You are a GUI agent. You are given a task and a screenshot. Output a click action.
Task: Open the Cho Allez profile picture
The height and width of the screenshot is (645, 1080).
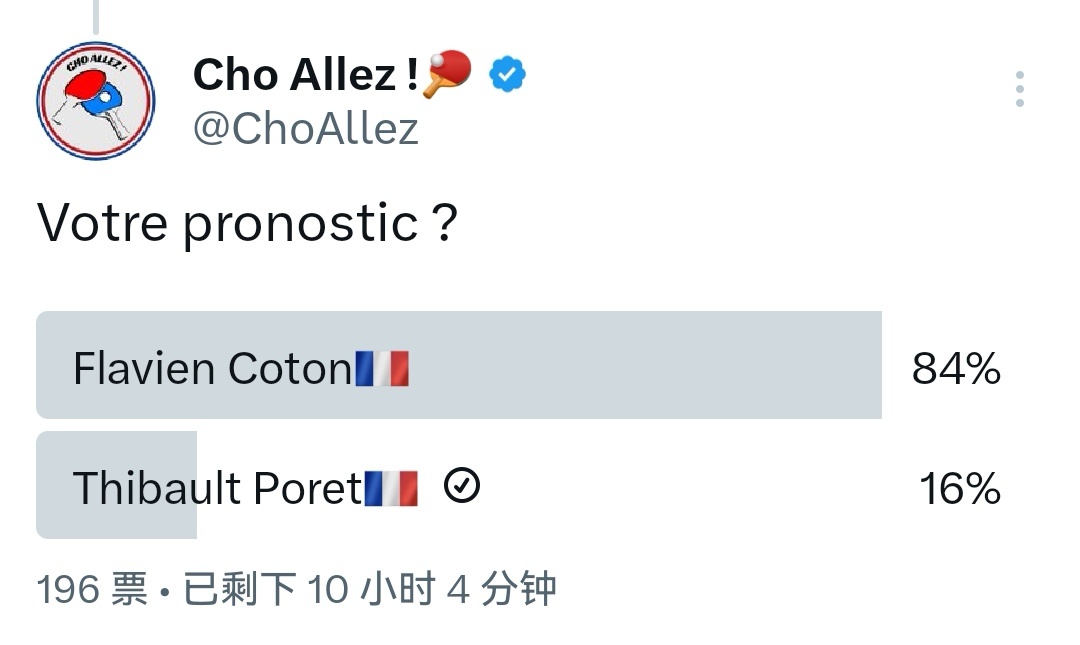95,100
